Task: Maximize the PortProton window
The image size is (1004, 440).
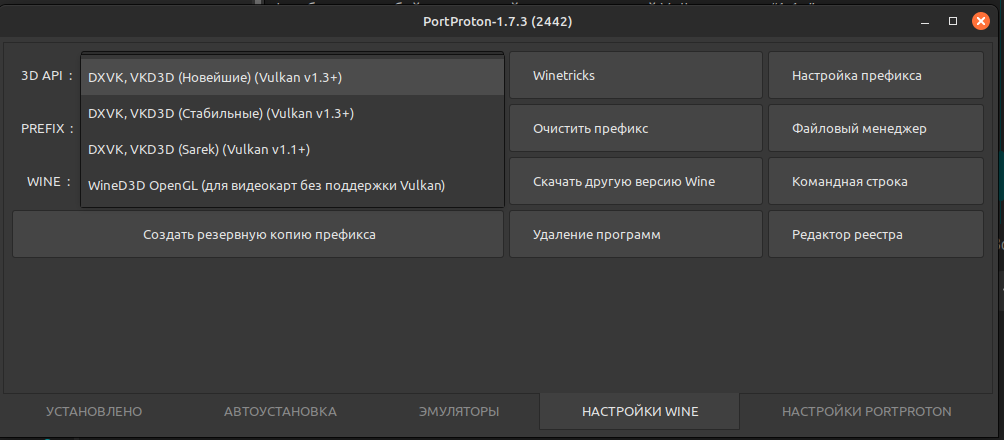Action: pyautogui.click(x=953, y=20)
